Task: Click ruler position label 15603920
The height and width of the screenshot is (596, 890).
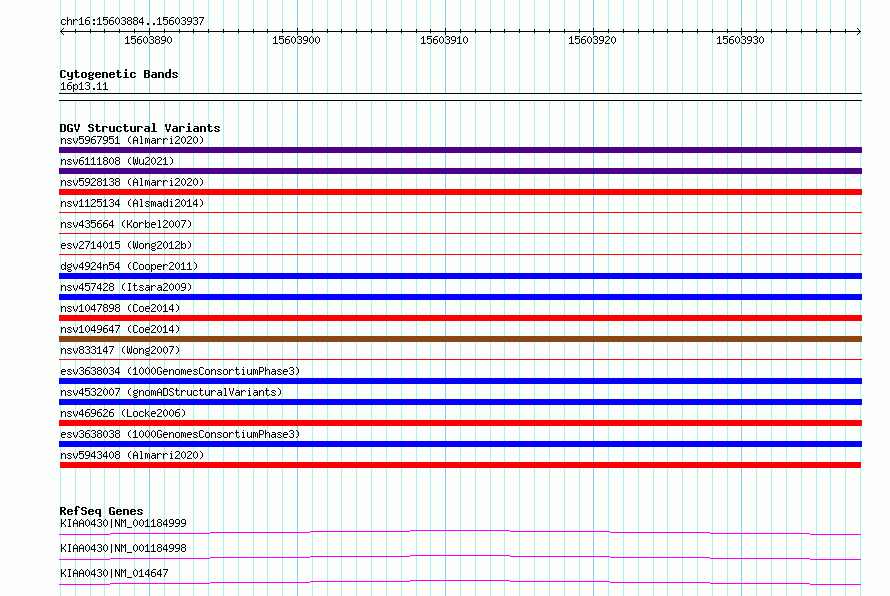Action: (592, 40)
